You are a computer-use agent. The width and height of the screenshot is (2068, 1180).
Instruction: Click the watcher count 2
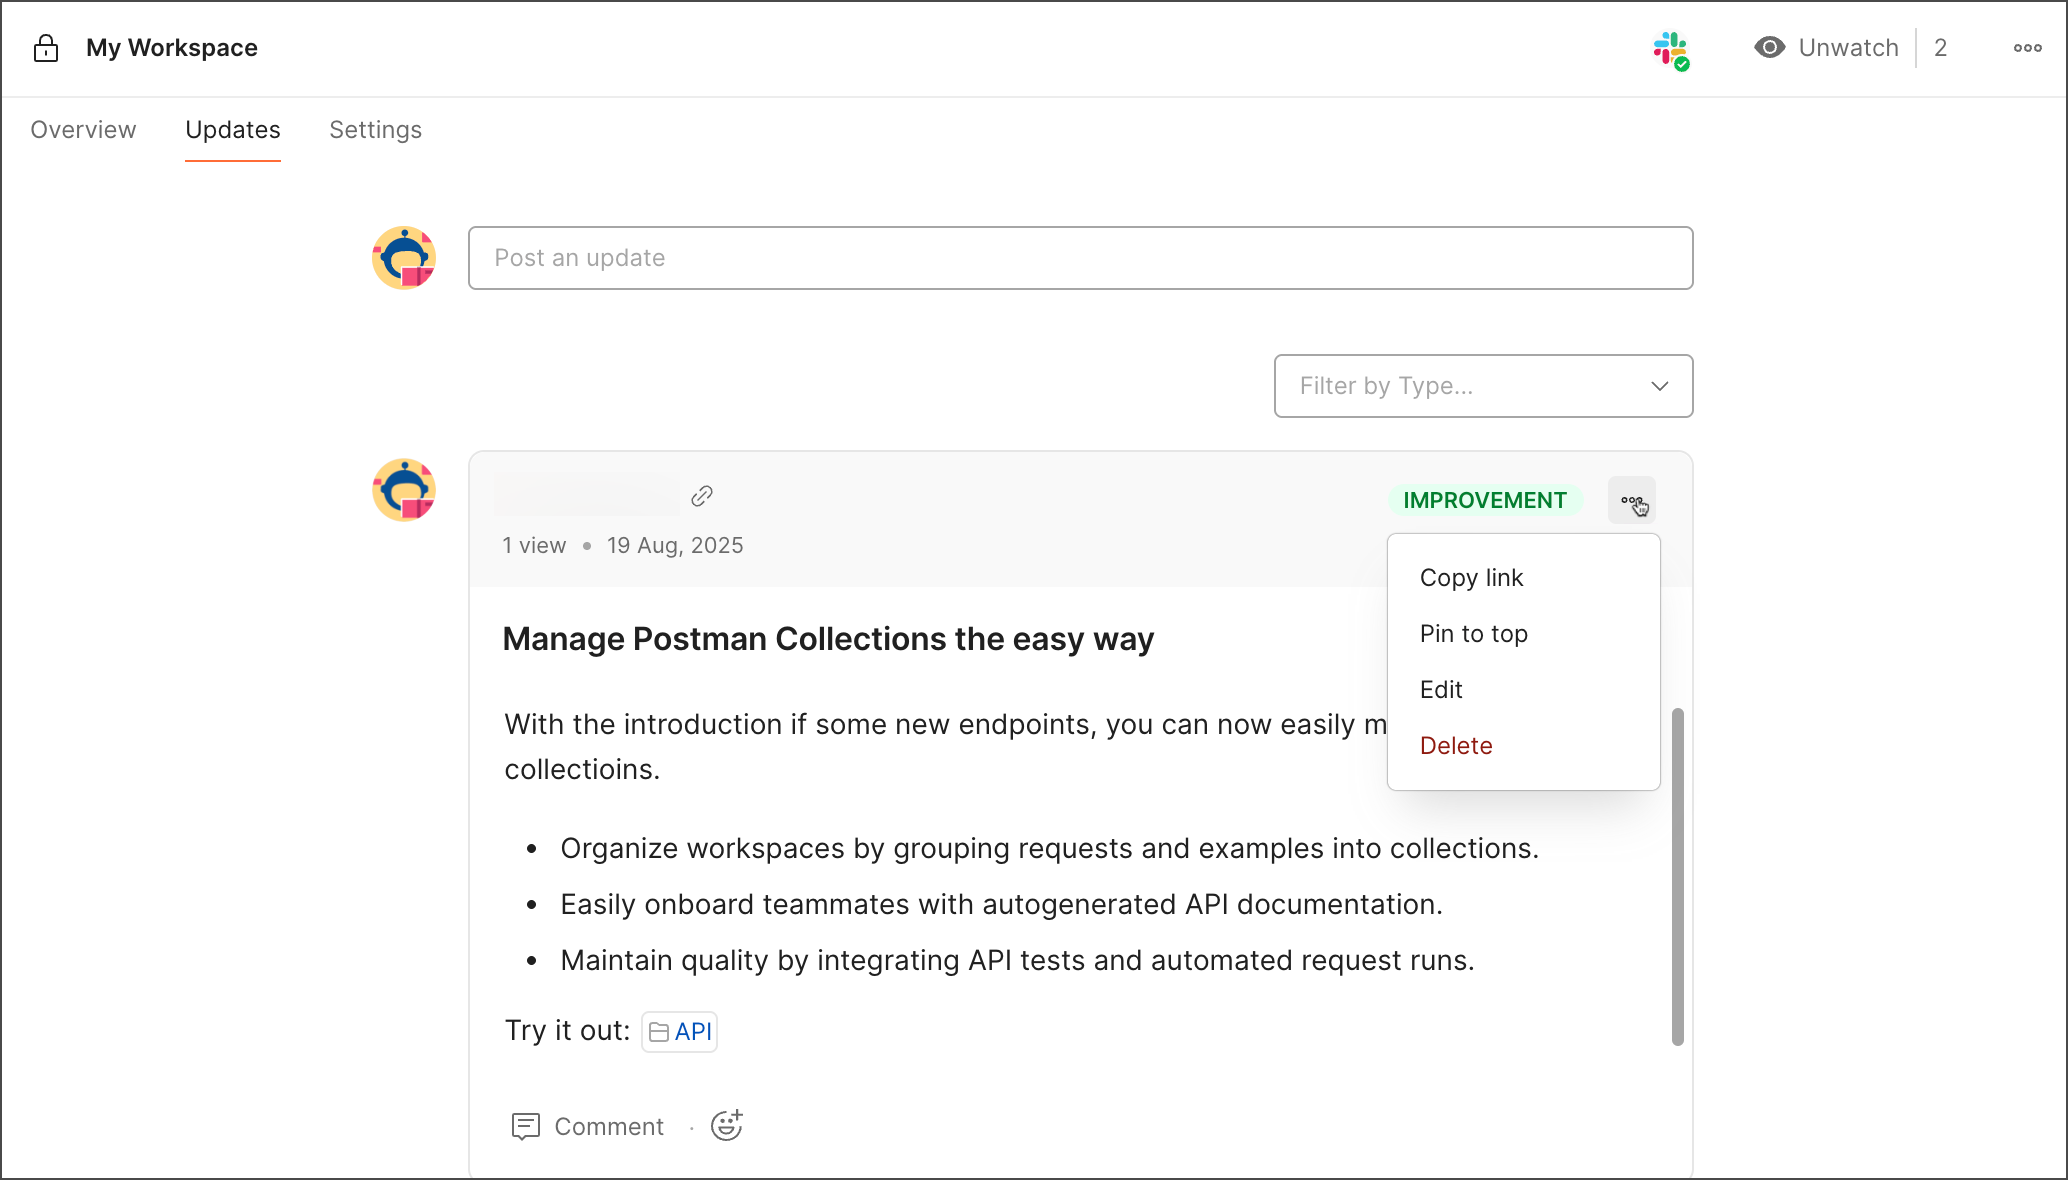[x=1941, y=48]
